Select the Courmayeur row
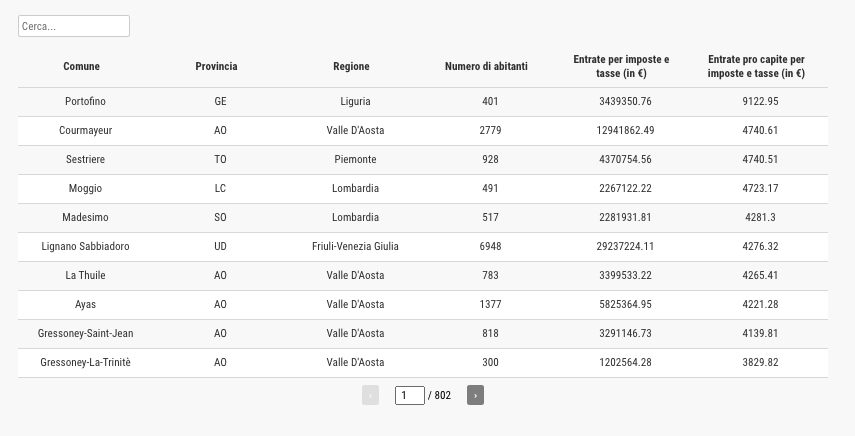This screenshot has height=436, width=855. tap(423, 130)
